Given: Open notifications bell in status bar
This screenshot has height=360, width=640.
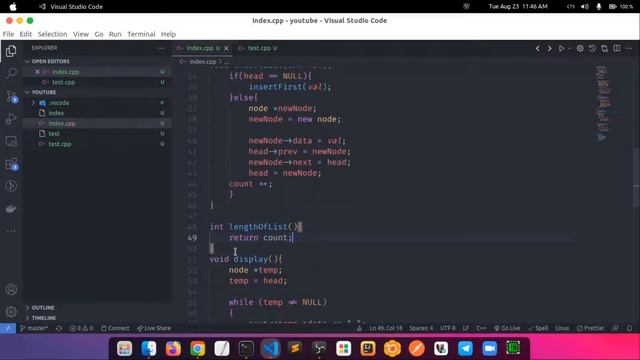Looking at the screenshot, I should [x=629, y=328].
